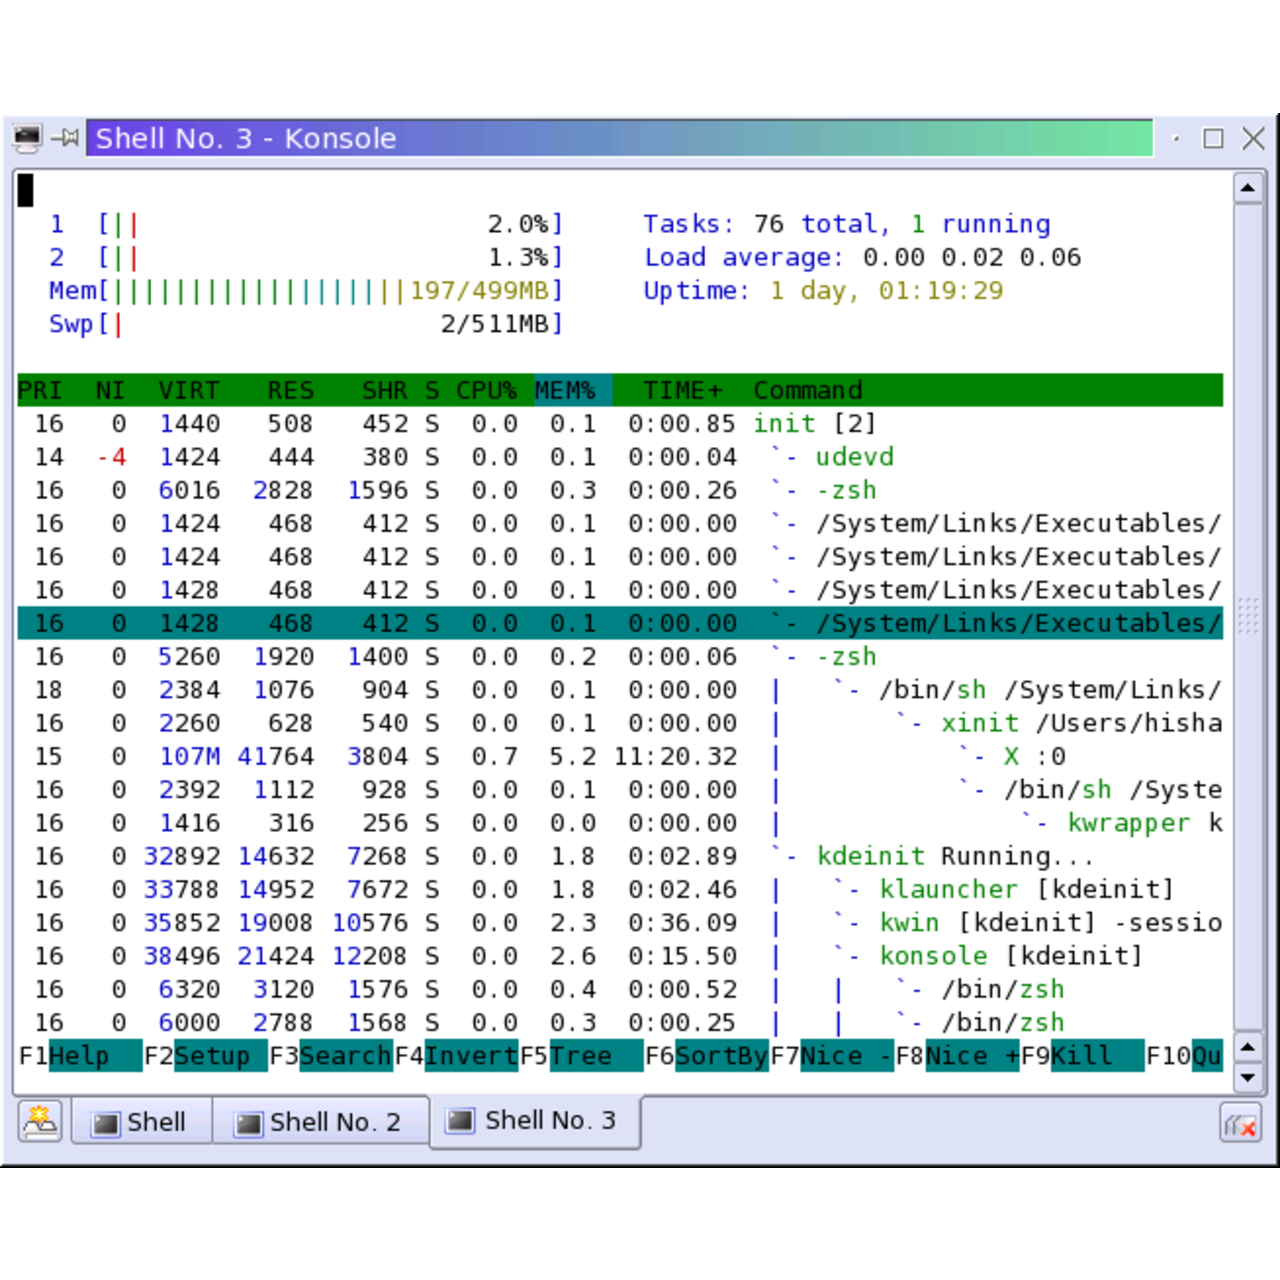This screenshot has height=1280, width=1280.
Task: Click the Shell tab terminal icon
Action: (105, 1124)
